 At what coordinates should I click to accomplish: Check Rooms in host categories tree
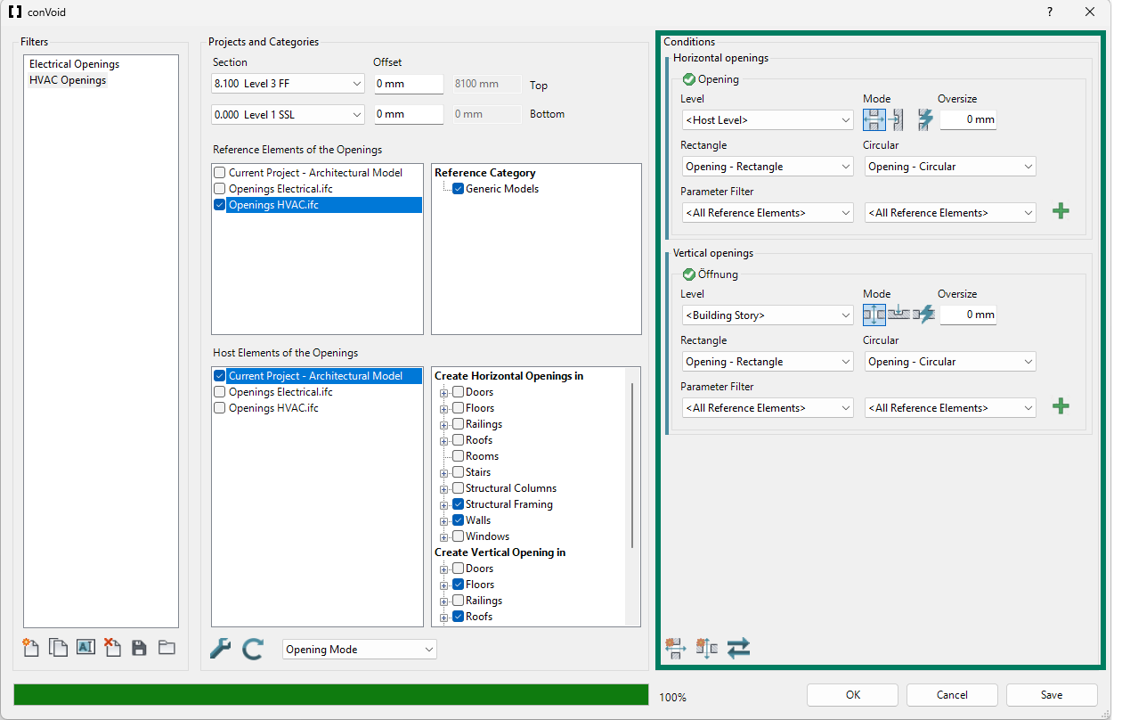point(458,456)
